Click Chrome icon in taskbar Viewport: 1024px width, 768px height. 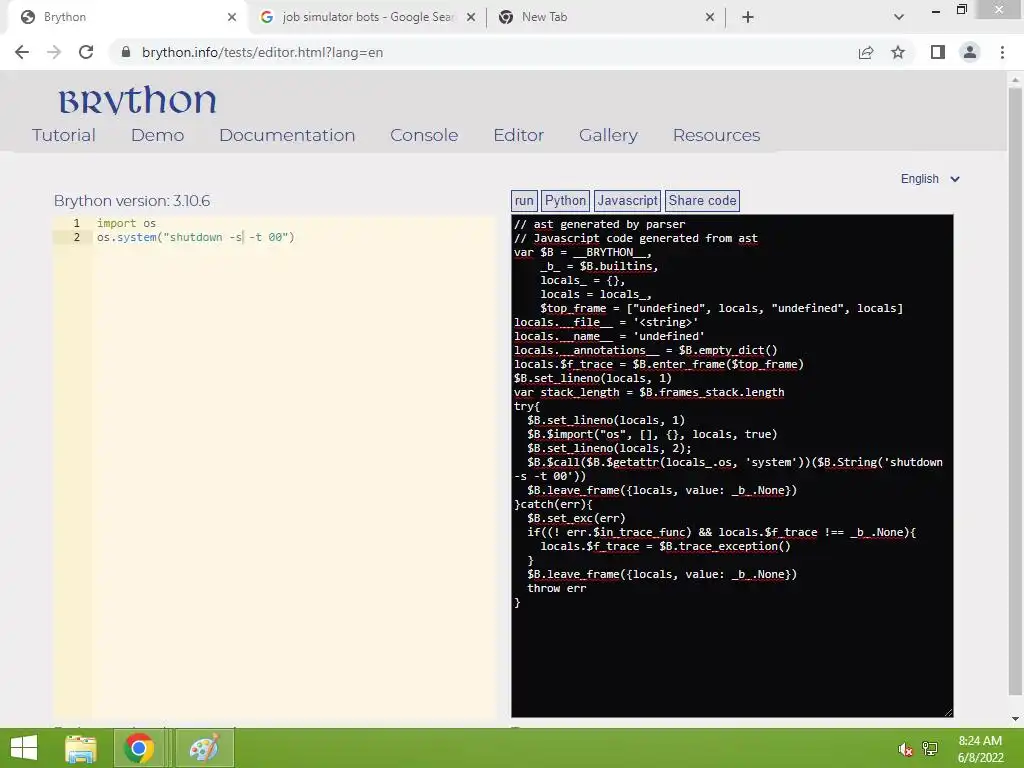point(139,748)
